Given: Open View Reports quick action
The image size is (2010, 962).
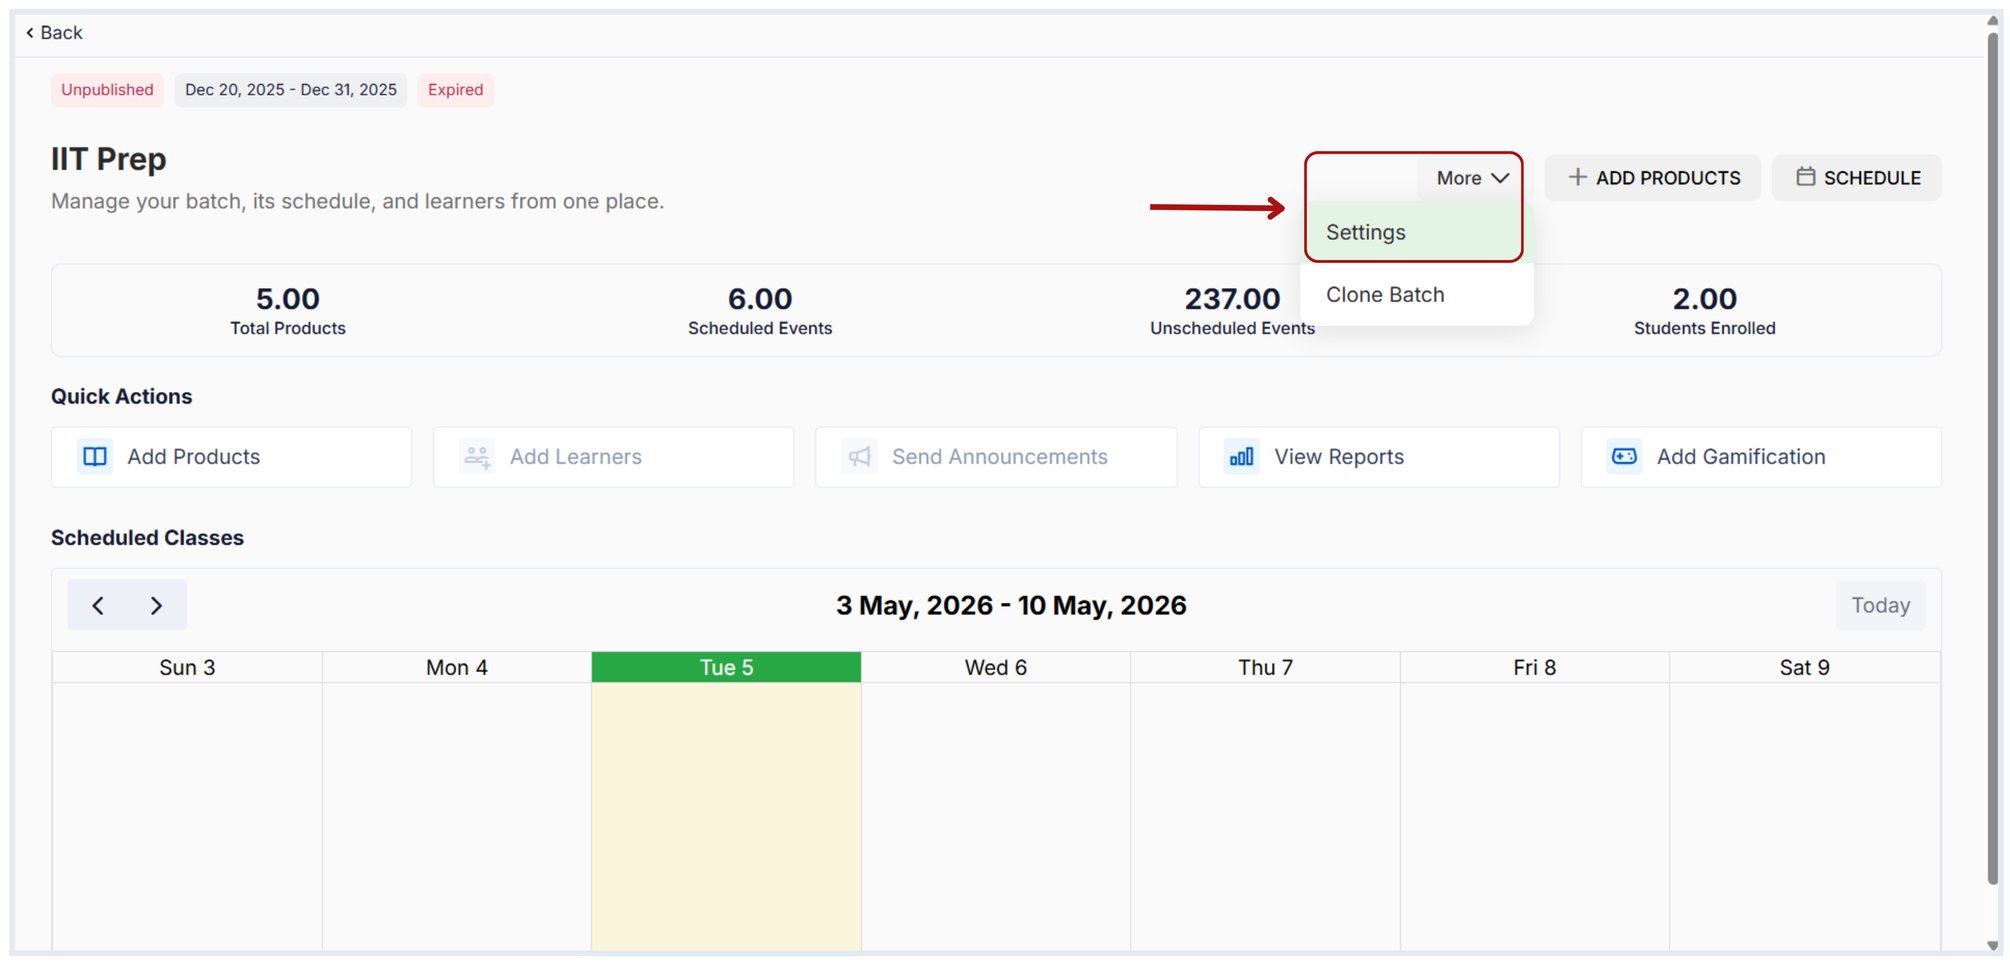Looking at the screenshot, I should (x=1379, y=457).
